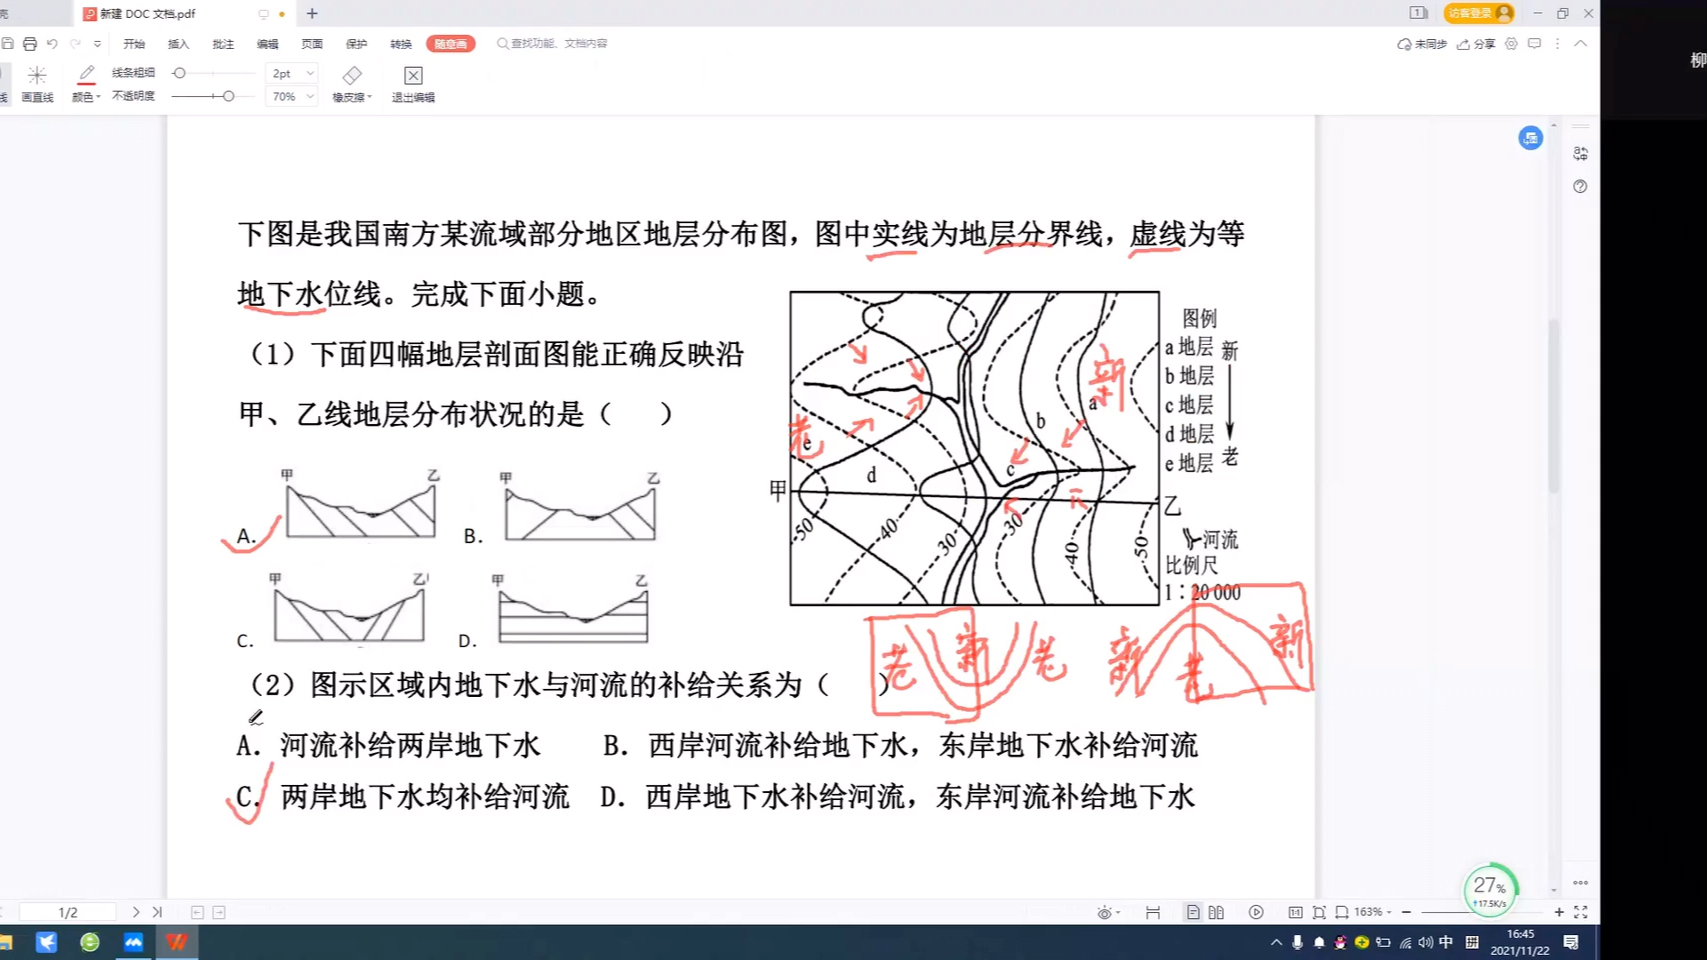Show hidden system tray icons

pyautogui.click(x=1276, y=942)
